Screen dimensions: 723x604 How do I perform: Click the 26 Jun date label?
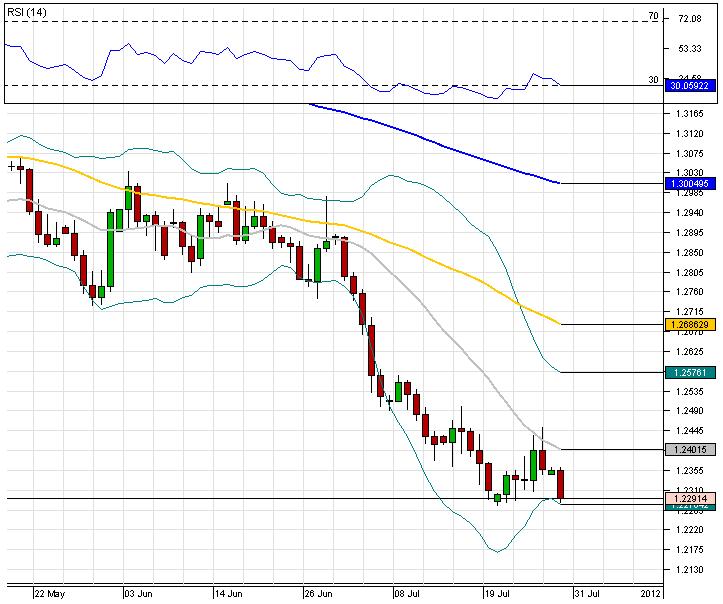[x=317, y=593]
